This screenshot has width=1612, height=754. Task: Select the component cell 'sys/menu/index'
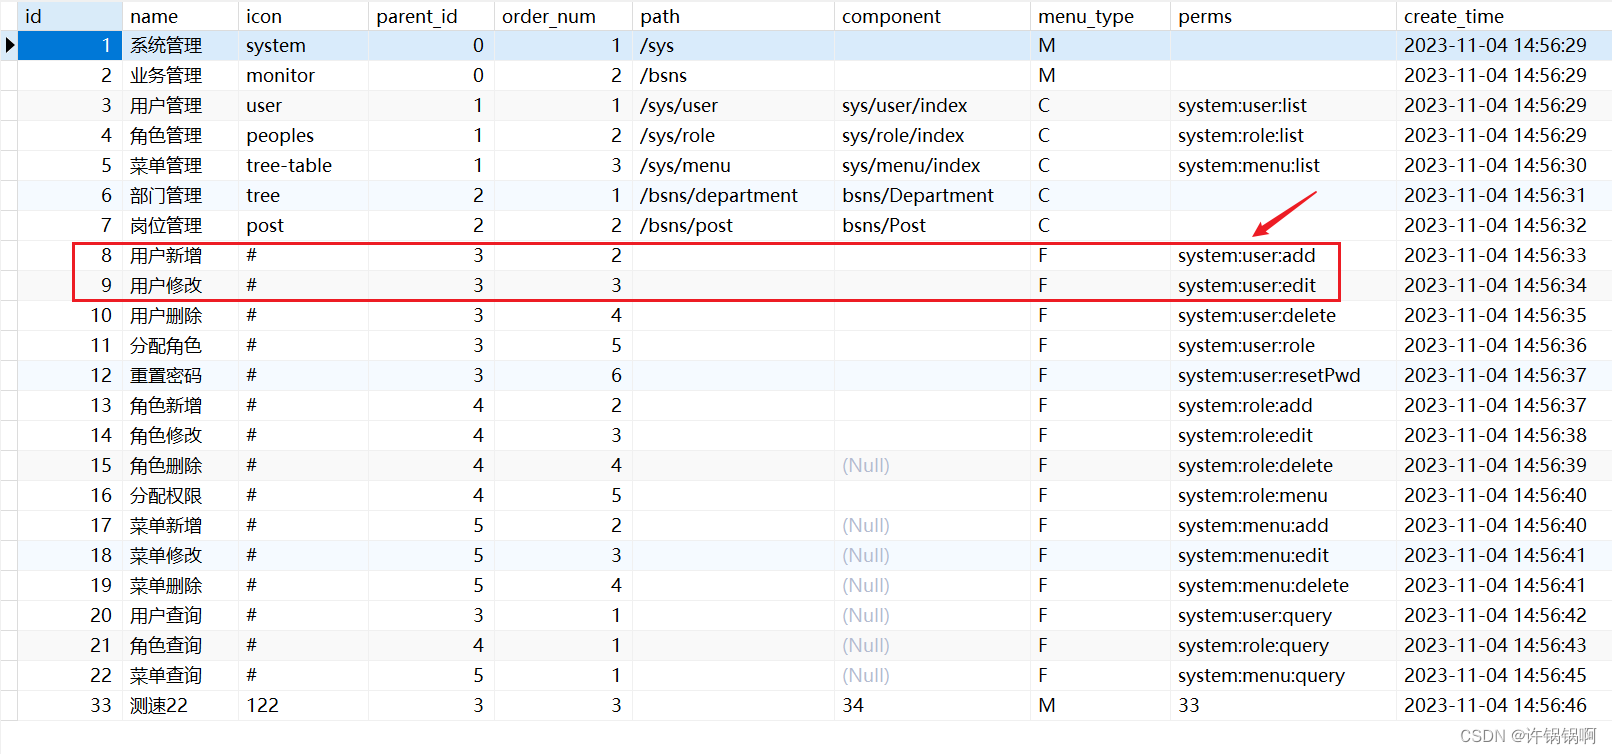tap(932, 166)
